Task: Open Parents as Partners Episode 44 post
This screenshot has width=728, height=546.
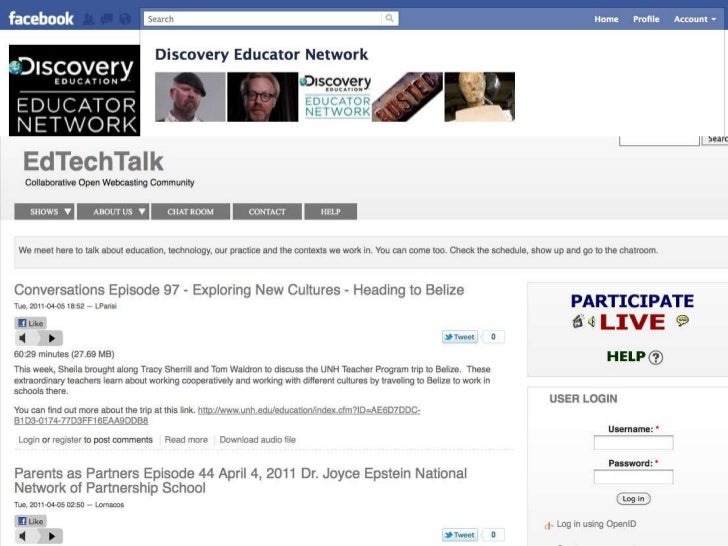Action: coord(240,481)
